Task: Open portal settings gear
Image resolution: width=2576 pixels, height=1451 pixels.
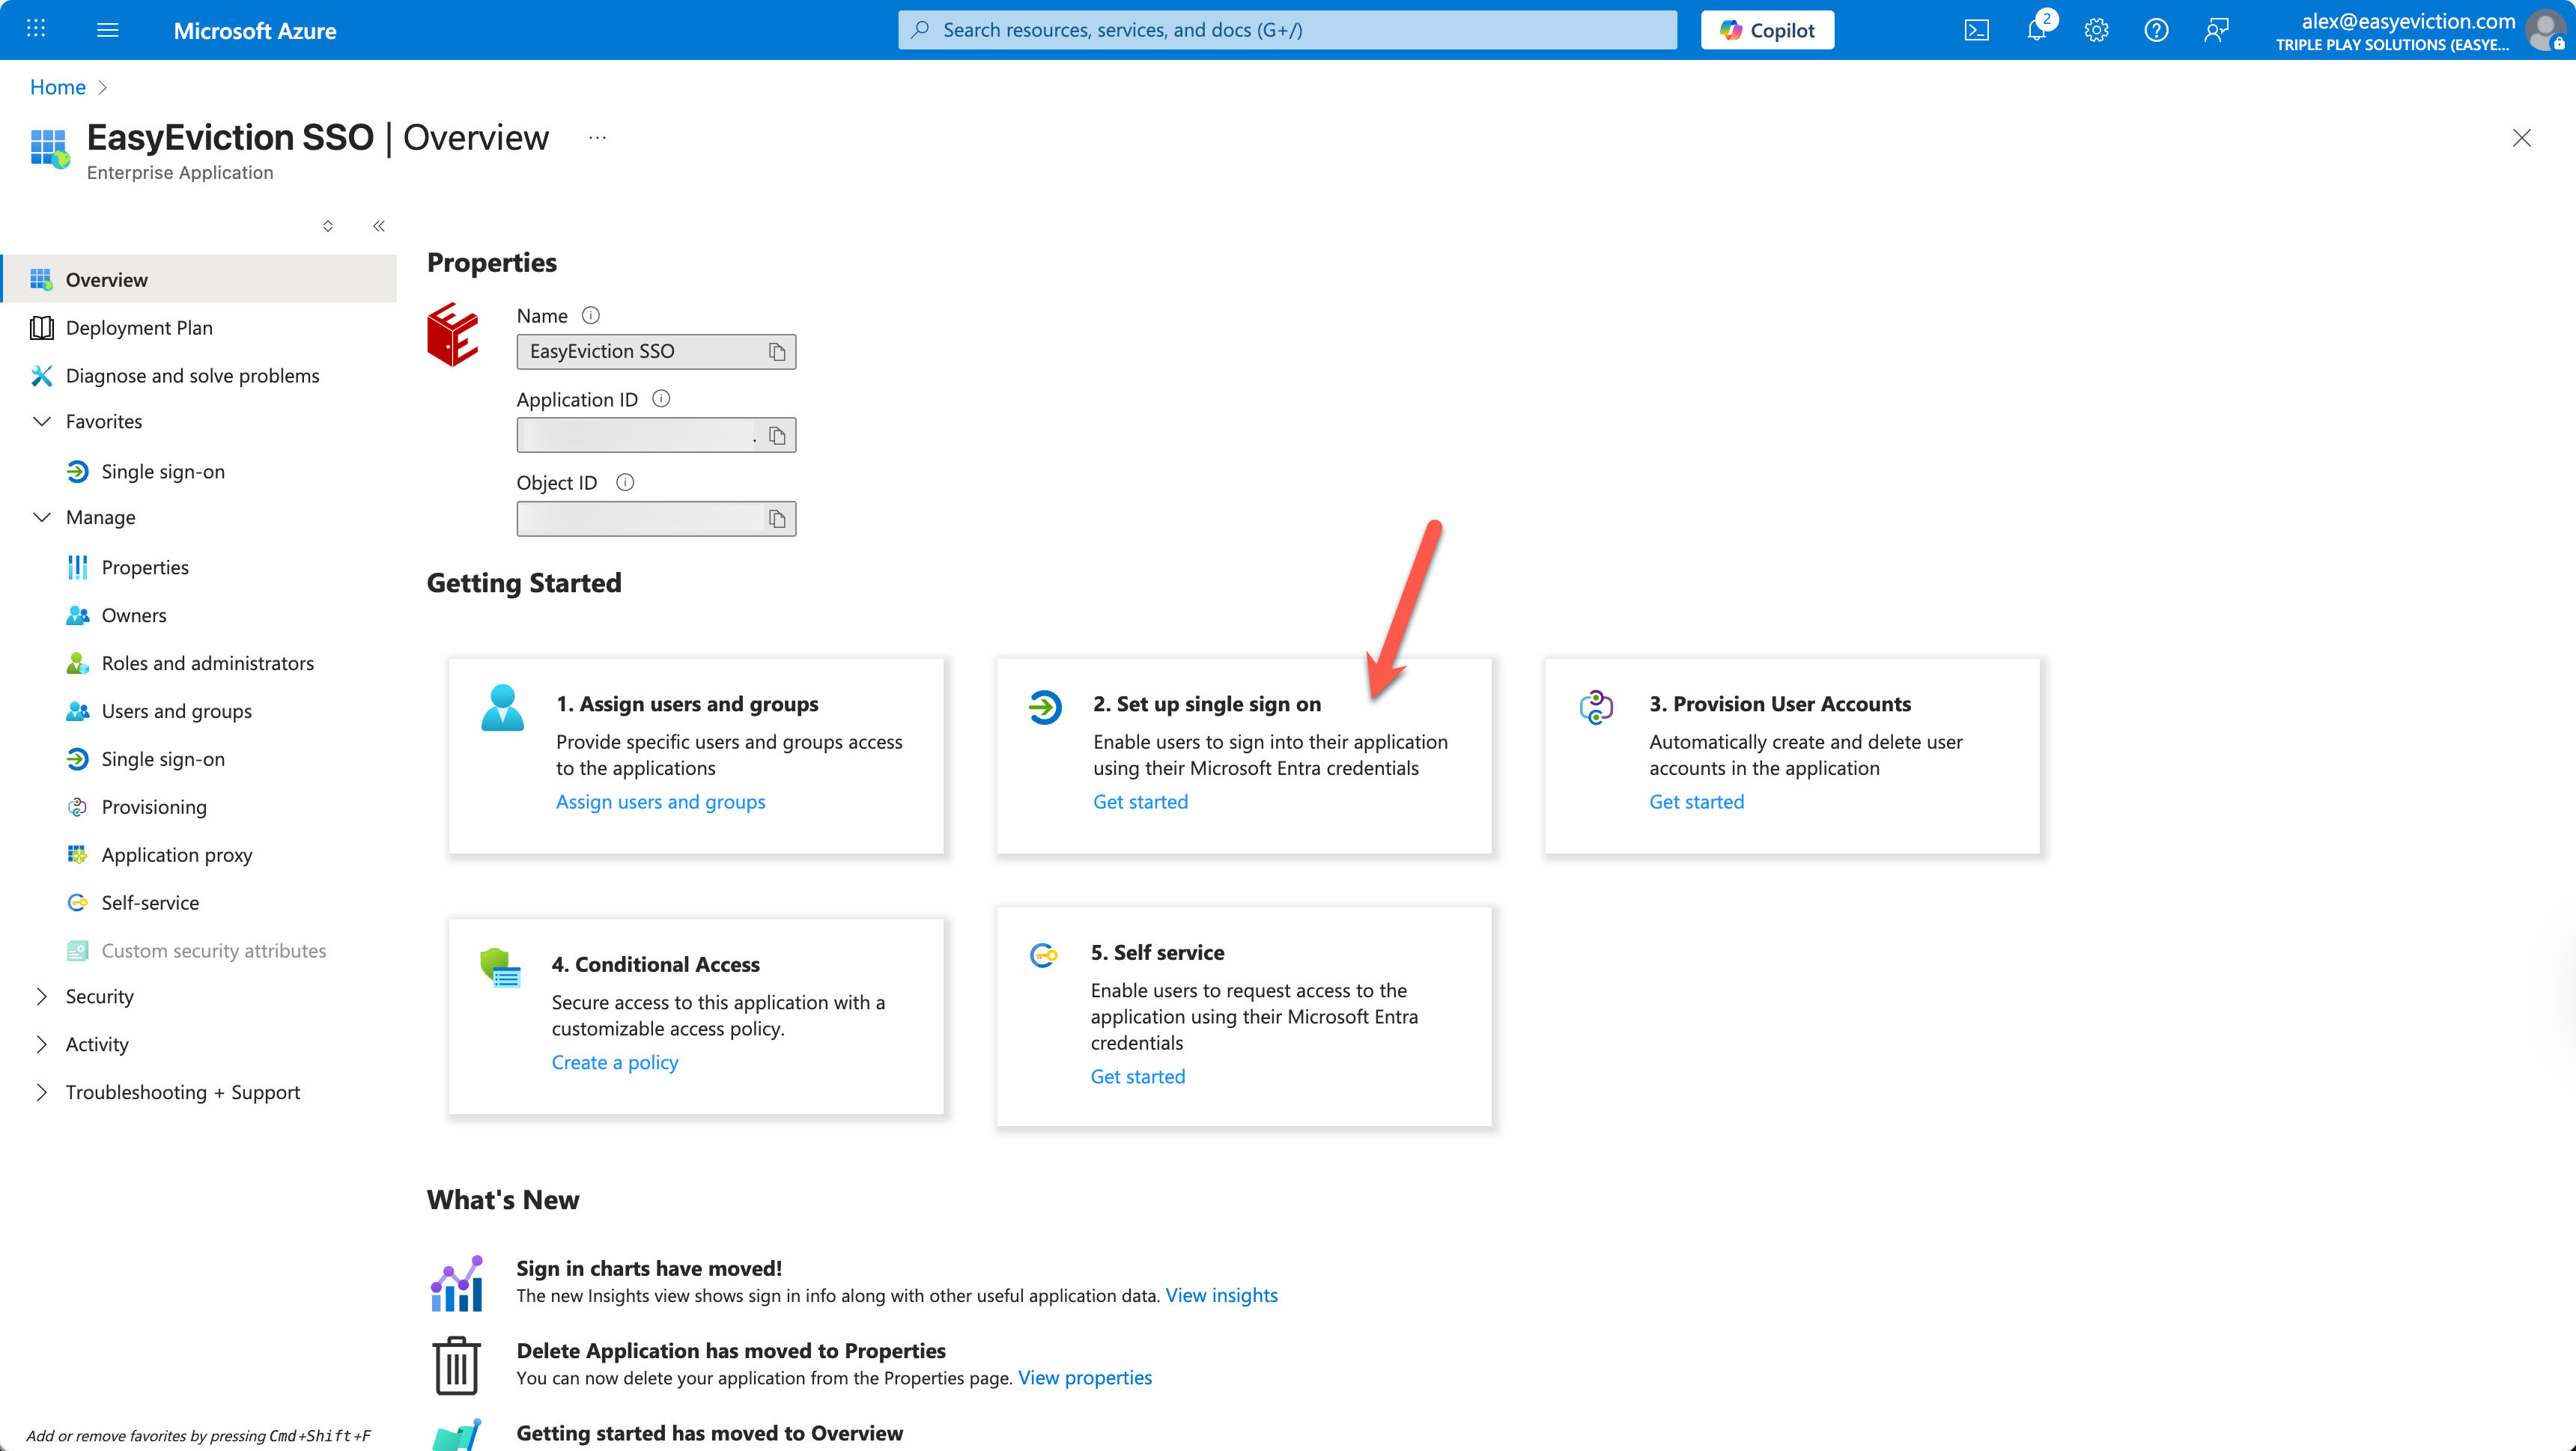Action: pyautogui.click(x=2096, y=30)
